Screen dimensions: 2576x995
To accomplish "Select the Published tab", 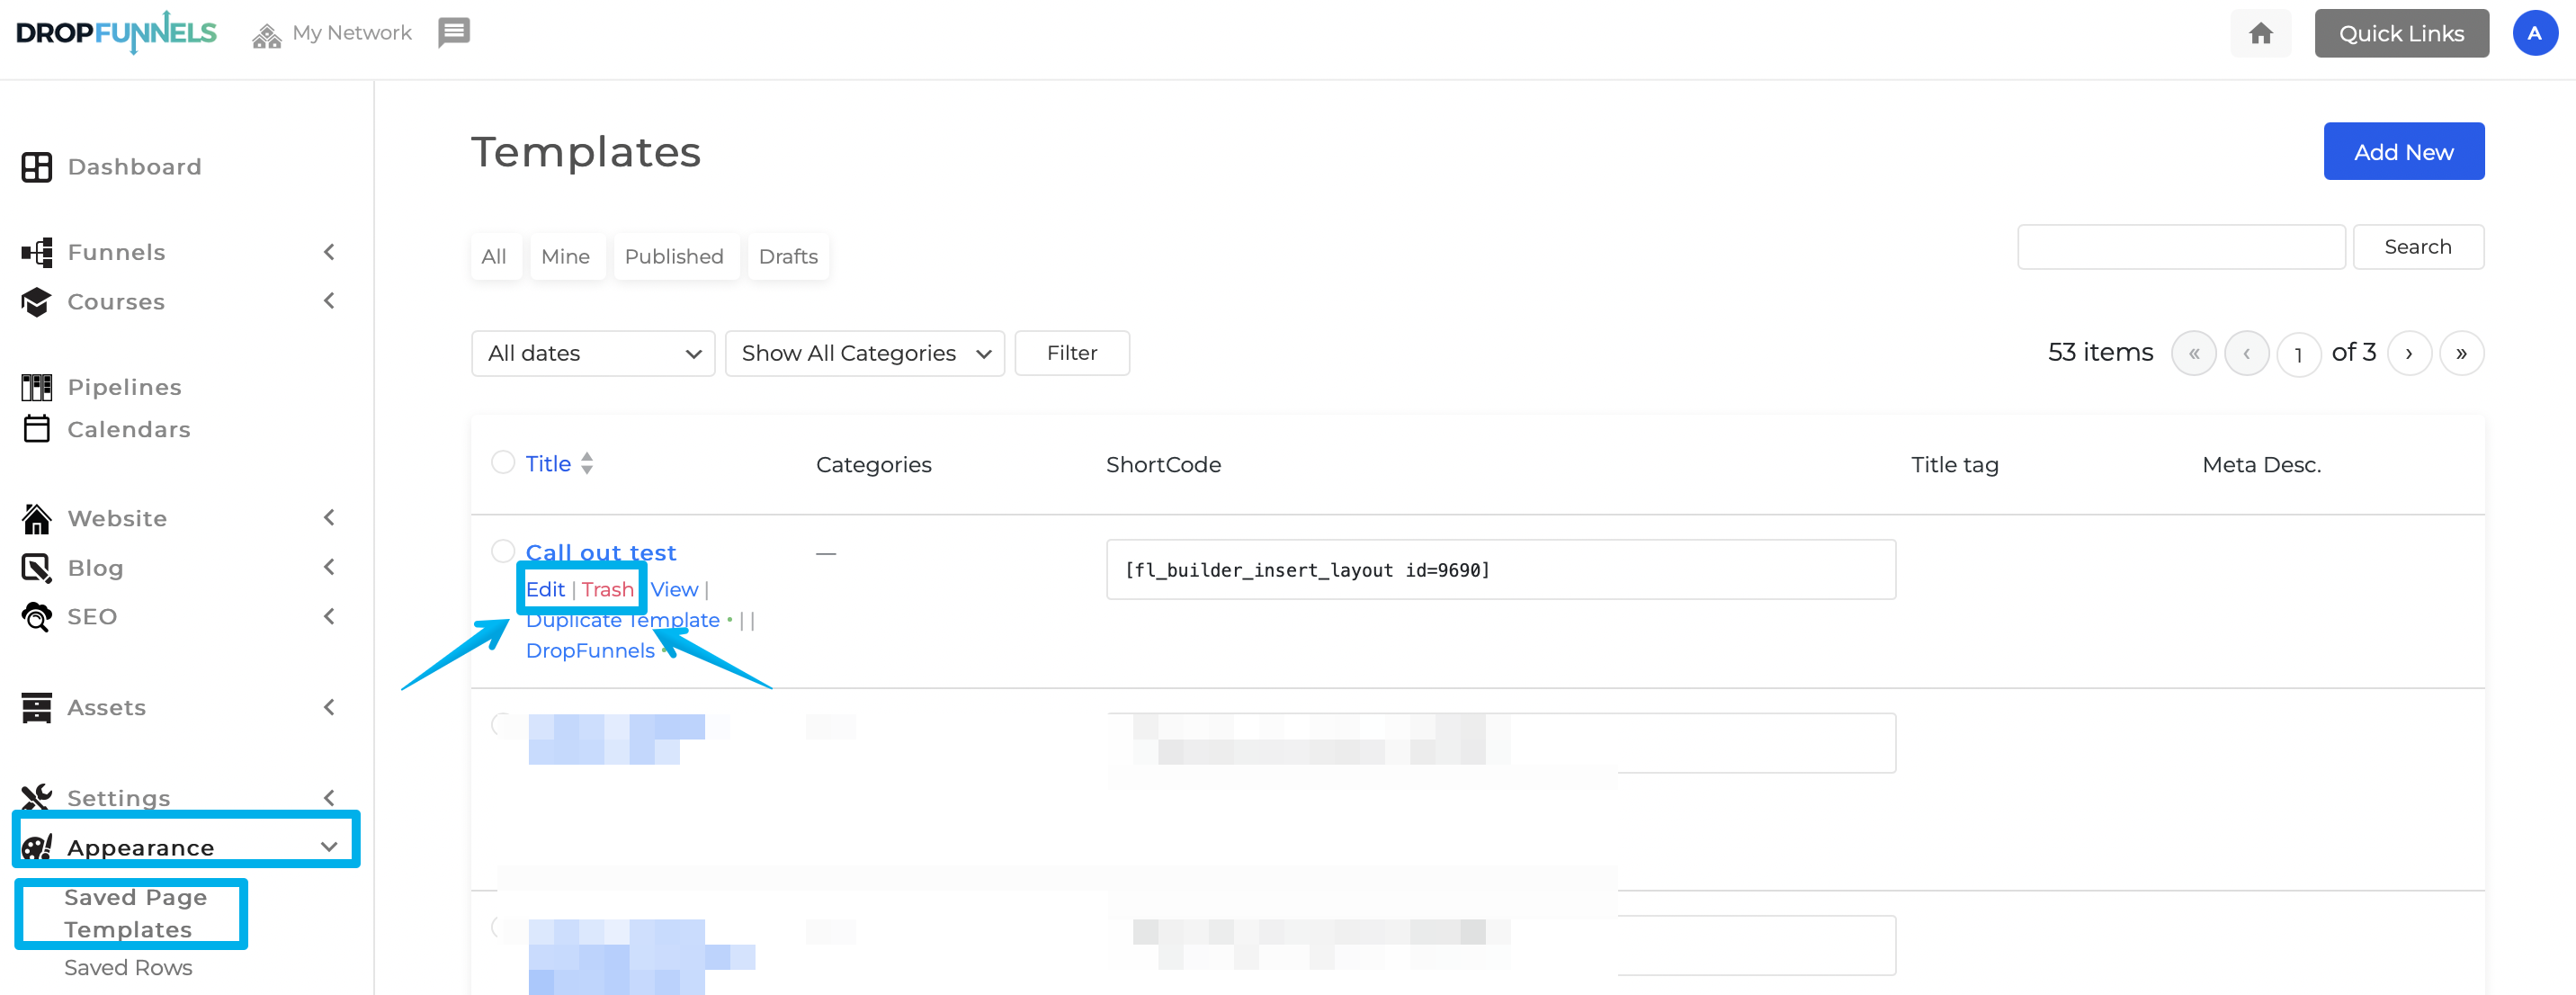I will click(674, 256).
